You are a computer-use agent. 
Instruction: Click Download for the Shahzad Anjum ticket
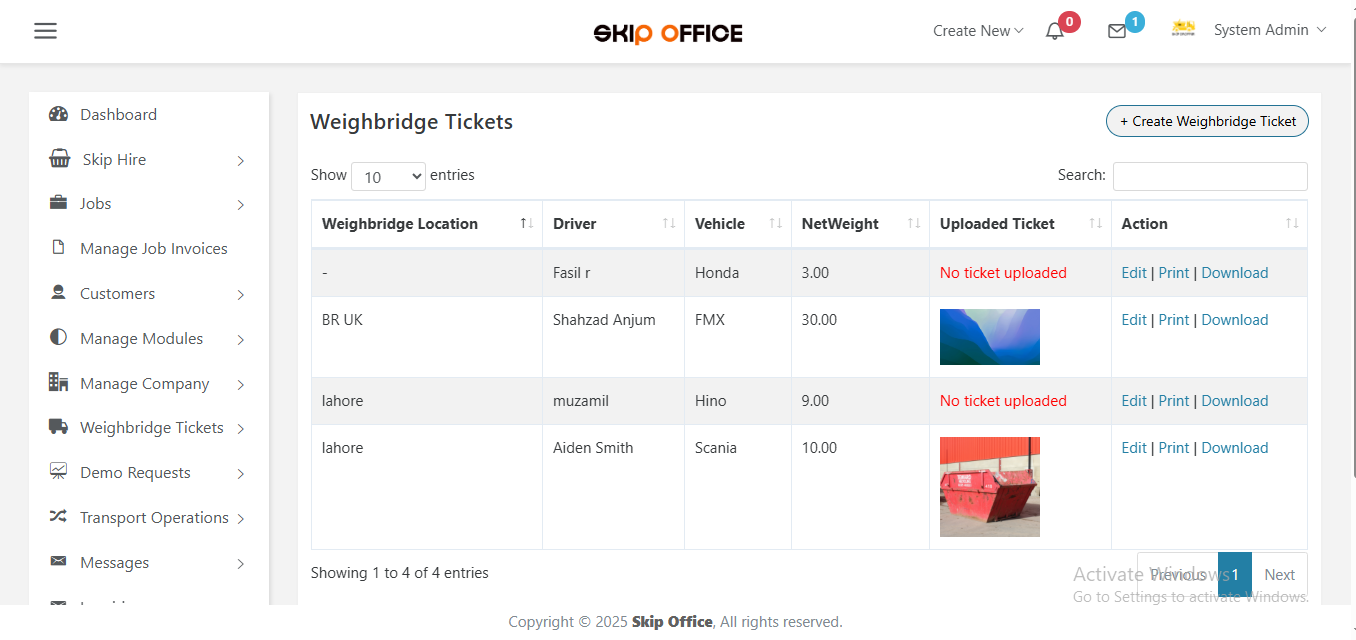click(1234, 320)
